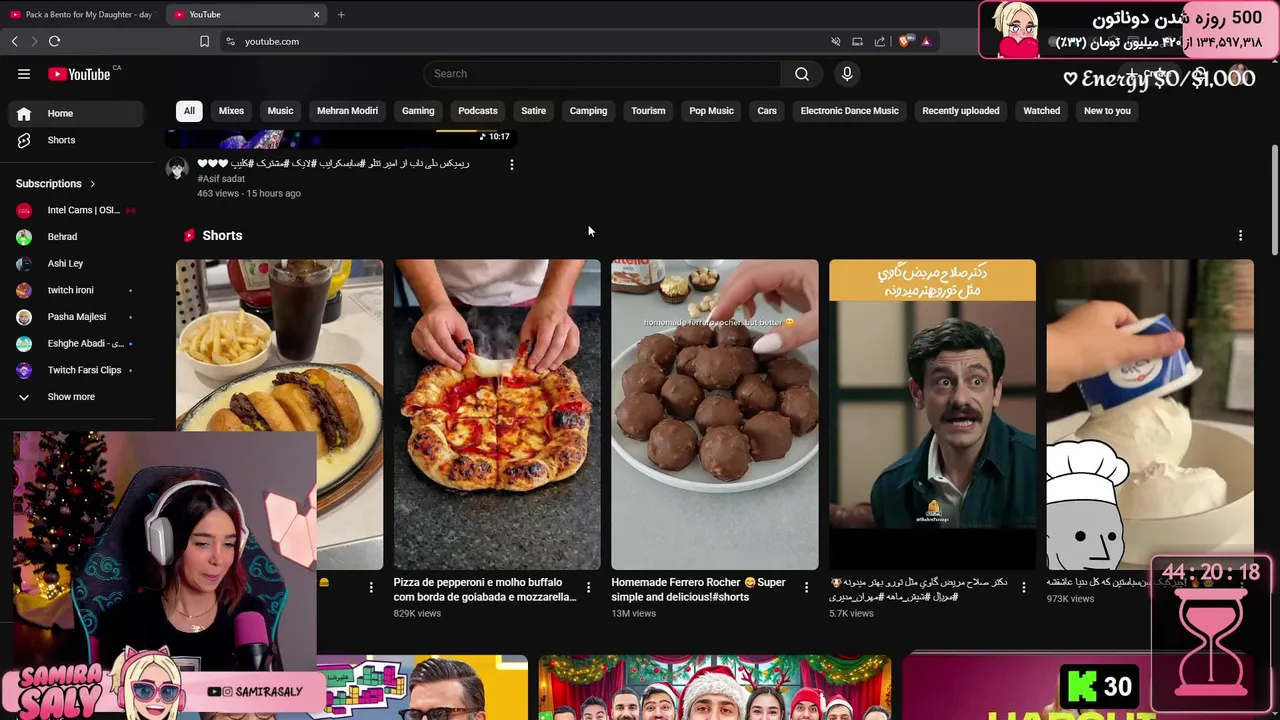Reload the page

(x=54, y=41)
